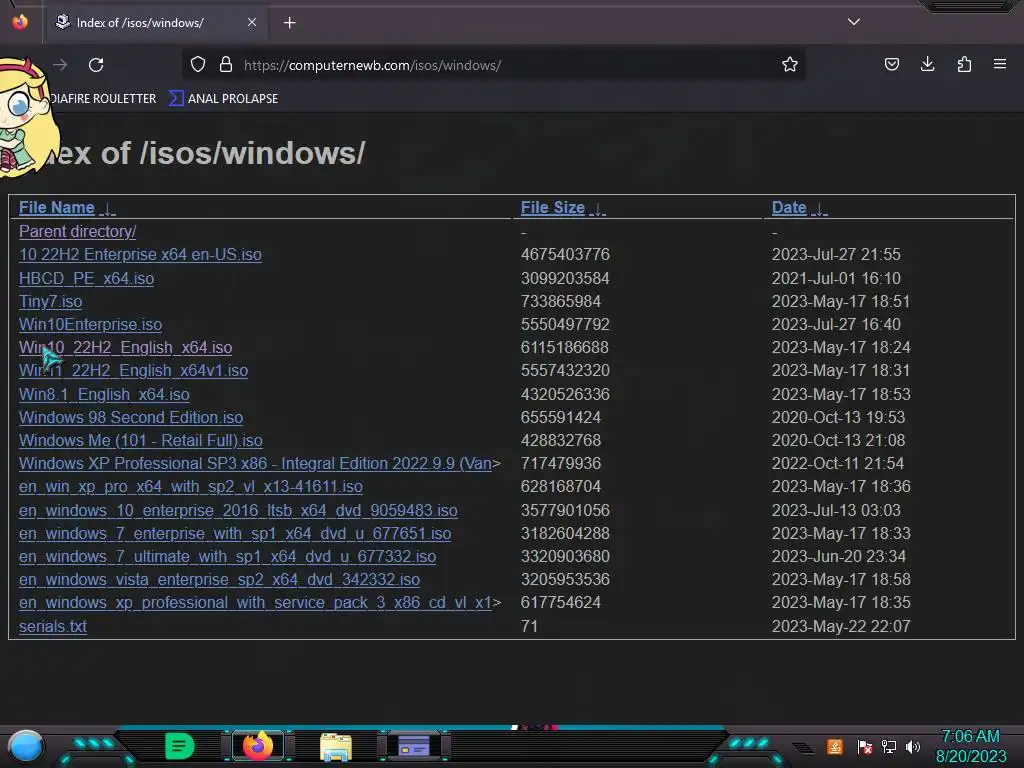The width and height of the screenshot is (1024, 768).
Task: Open File Explorer from the taskbar
Action: [x=336, y=746]
